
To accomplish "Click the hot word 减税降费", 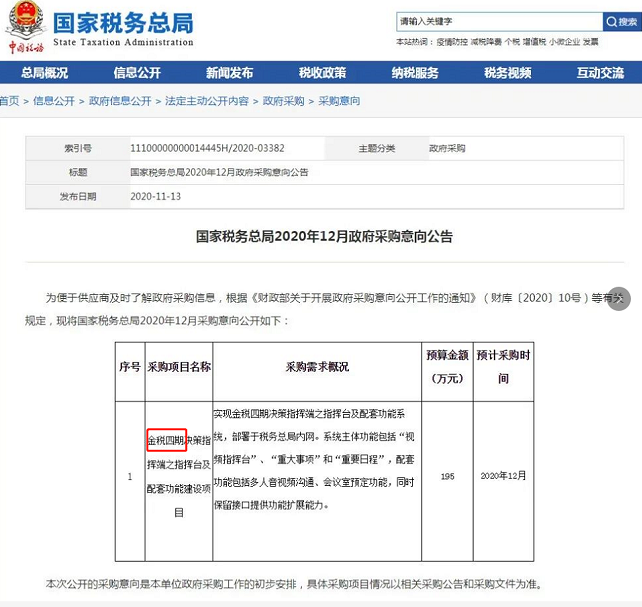I will [x=486, y=42].
